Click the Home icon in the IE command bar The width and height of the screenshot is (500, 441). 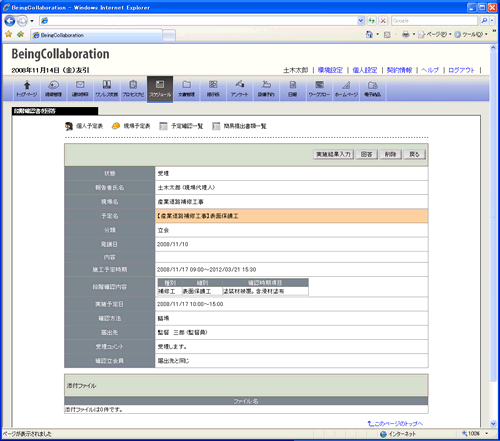[x=369, y=34]
